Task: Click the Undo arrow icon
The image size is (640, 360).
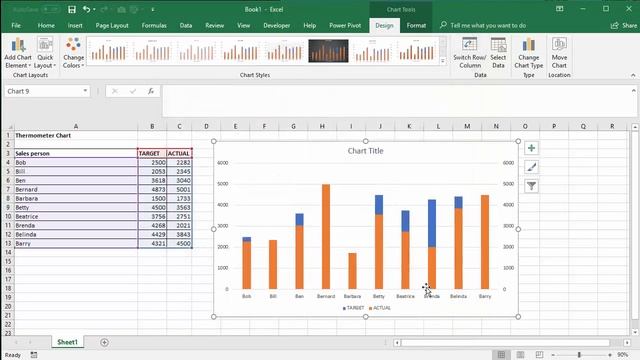Action: click(x=86, y=9)
